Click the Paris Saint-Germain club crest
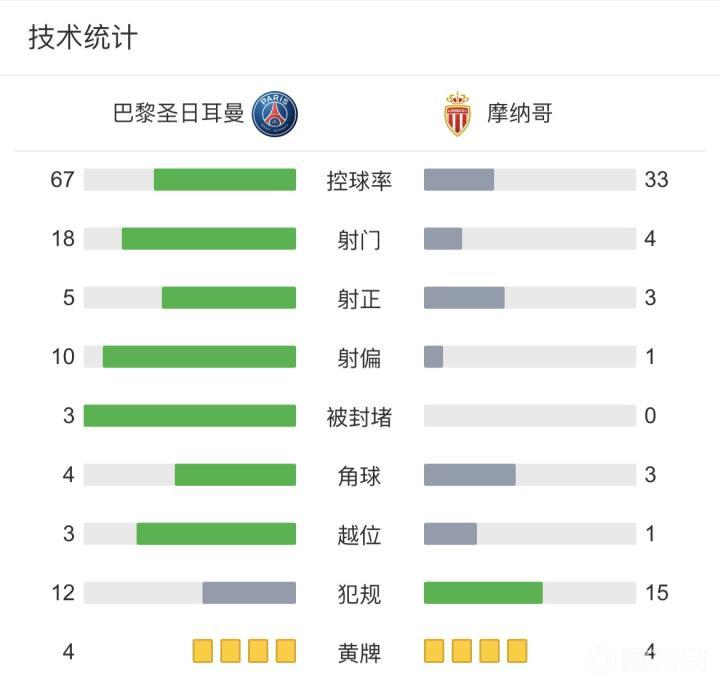Viewport: 720px width, 685px height. pyautogui.click(x=274, y=113)
